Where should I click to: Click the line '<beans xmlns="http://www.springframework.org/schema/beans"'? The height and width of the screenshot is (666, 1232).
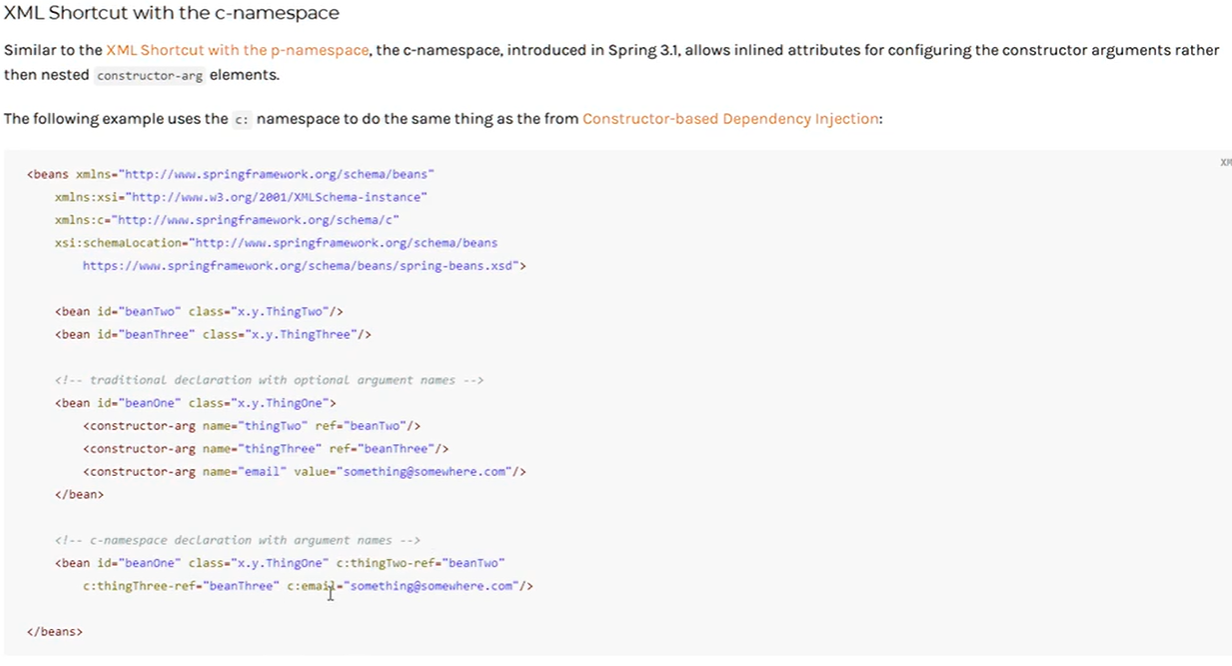(231, 174)
